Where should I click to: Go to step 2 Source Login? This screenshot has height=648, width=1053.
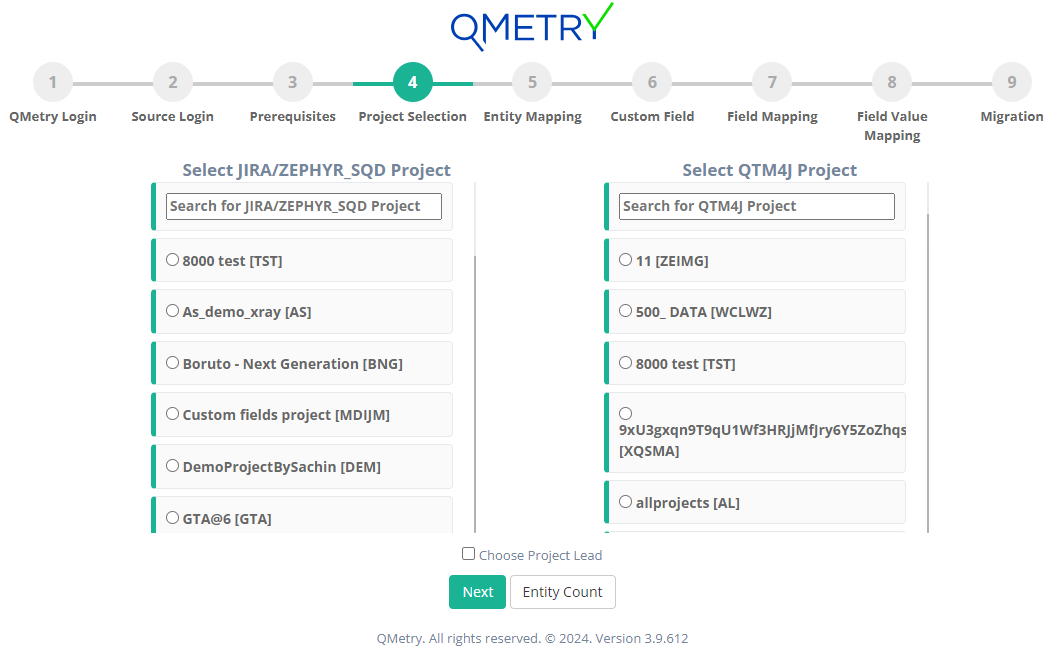point(173,83)
